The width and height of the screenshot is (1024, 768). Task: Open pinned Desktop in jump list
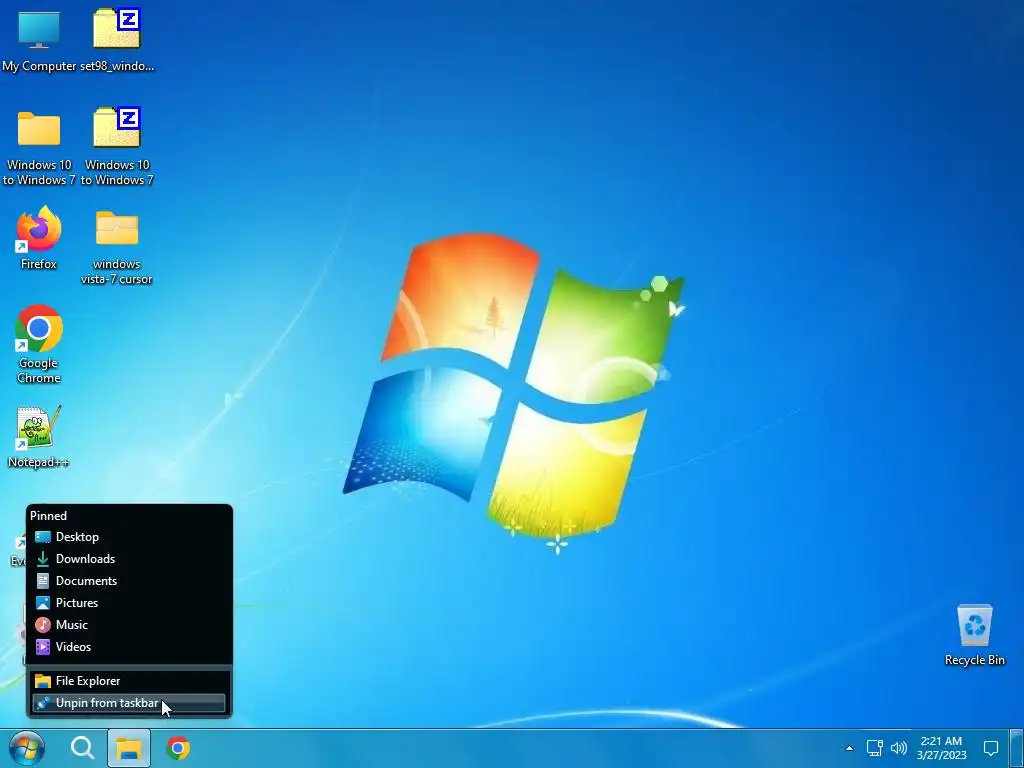point(129,537)
